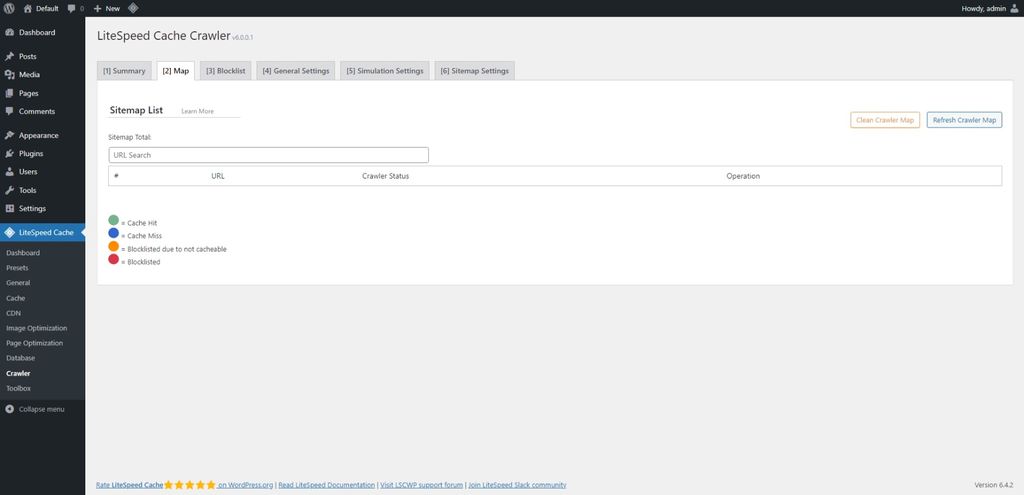1024x495 pixels.
Task: Click the Collapse menu arrow icon
Action: (10, 409)
